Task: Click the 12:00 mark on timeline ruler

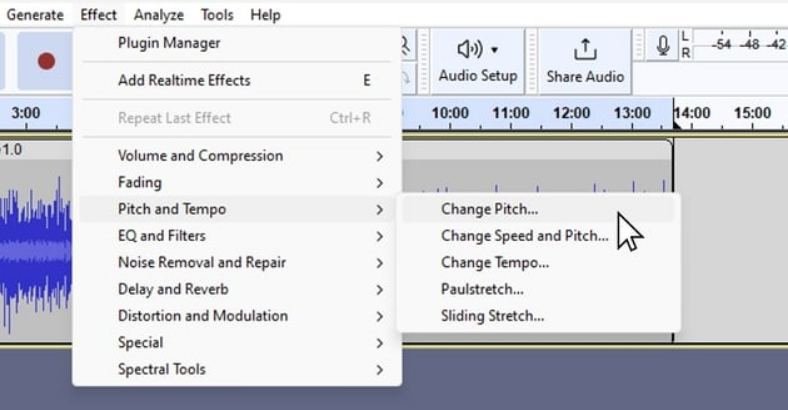Action: tap(571, 113)
